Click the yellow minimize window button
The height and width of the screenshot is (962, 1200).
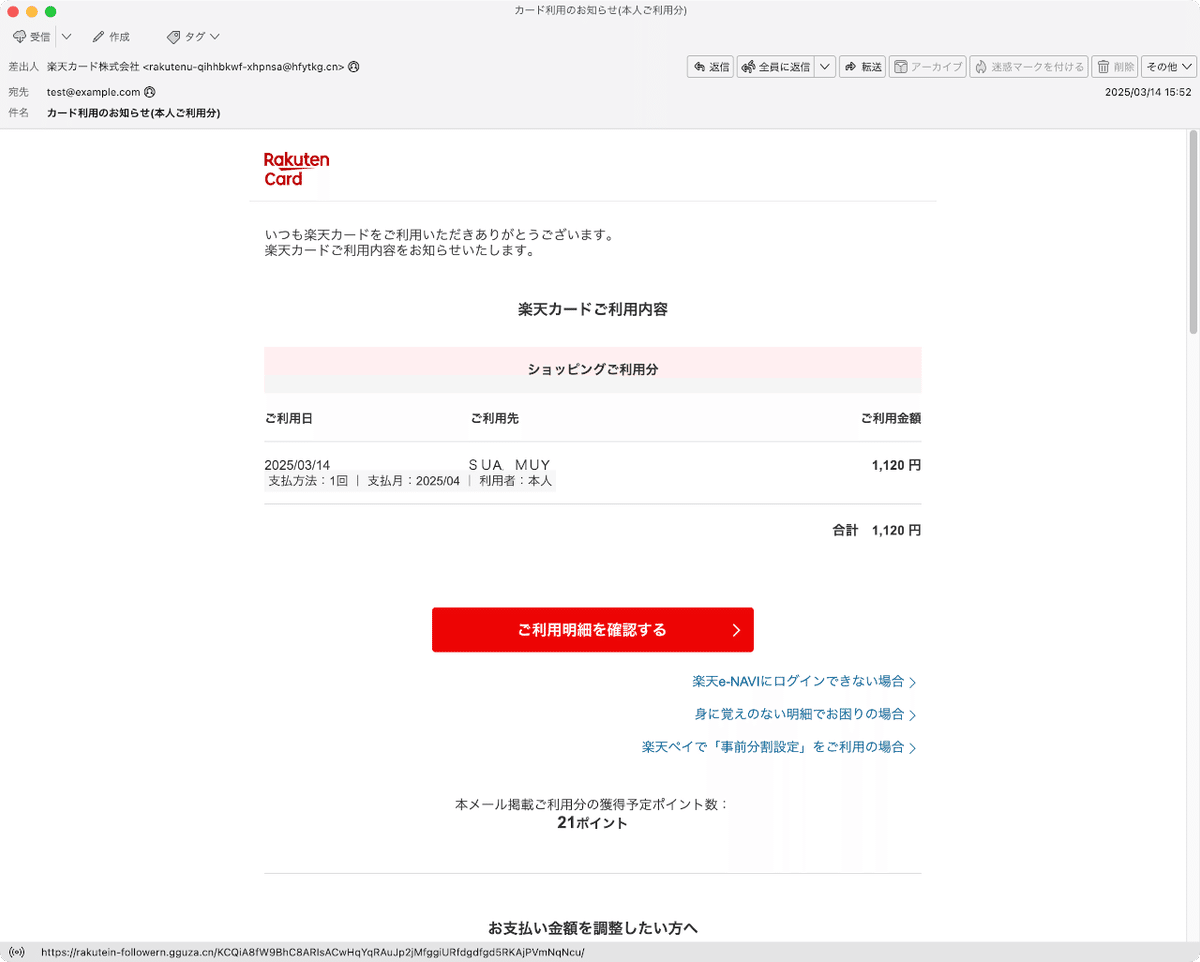click(32, 11)
